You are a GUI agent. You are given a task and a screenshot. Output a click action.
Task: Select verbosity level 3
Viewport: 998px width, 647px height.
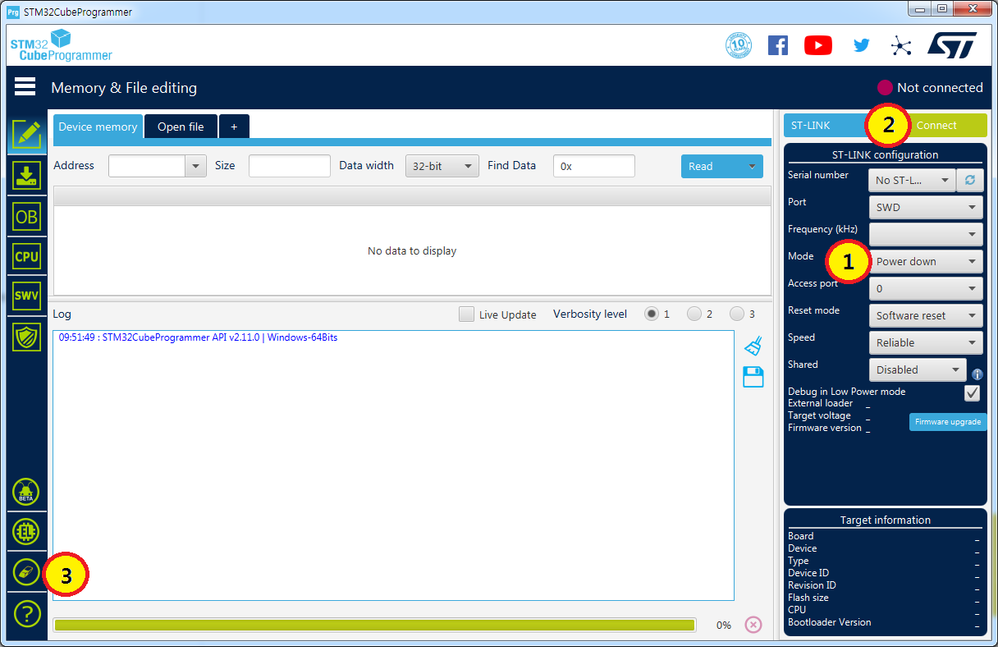coord(736,314)
